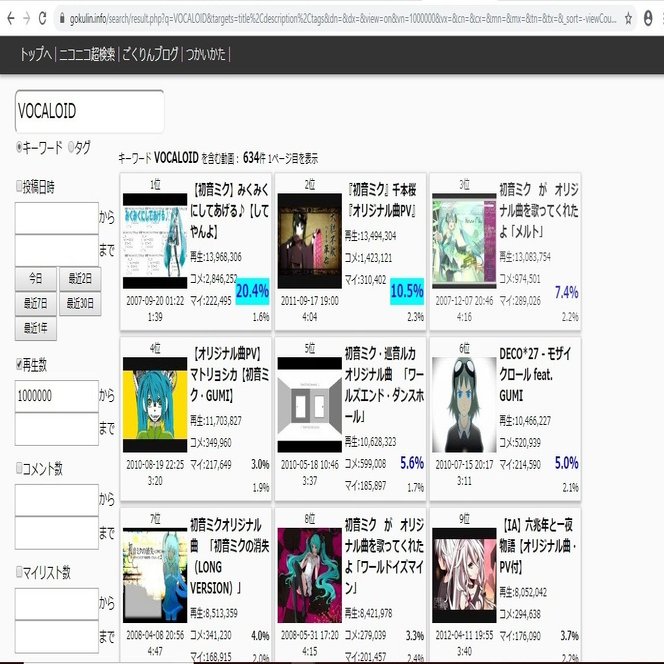Viewport: 664px width, 664px height.
Task: Open title link ending in 「メルト」
Action: coord(539,210)
